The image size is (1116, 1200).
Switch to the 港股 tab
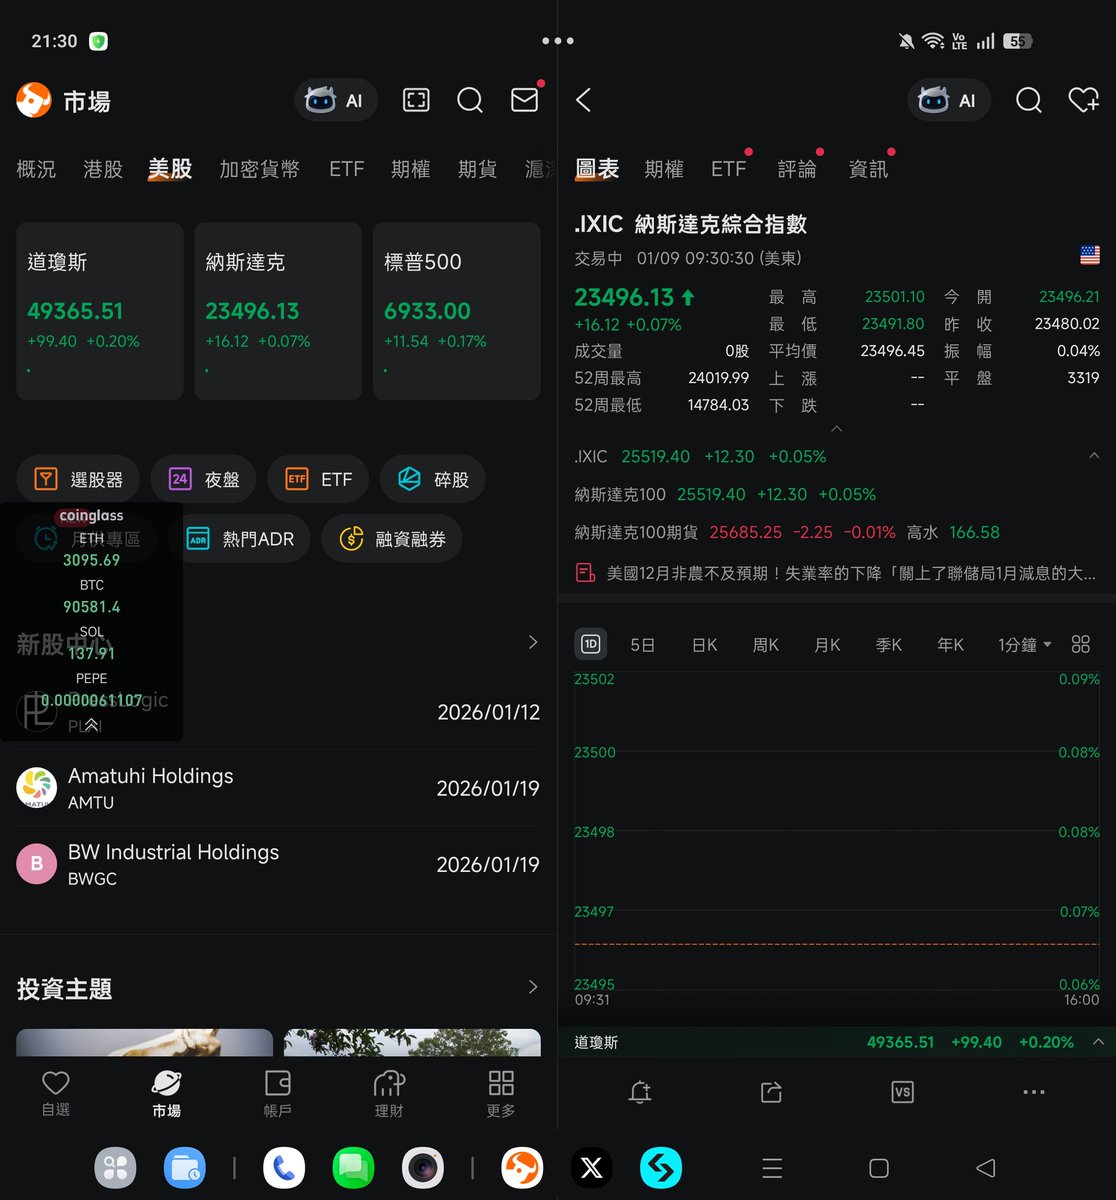click(x=103, y=169)
